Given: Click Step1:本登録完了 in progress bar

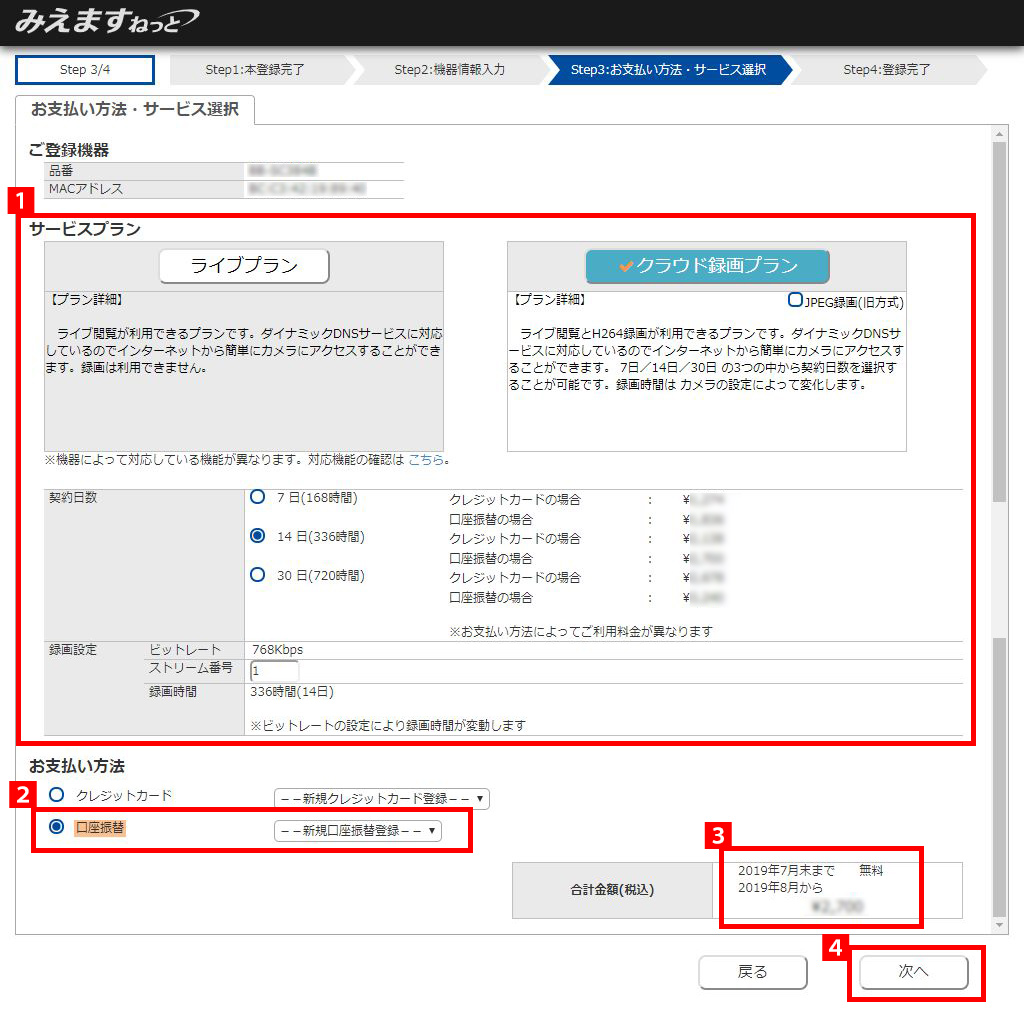Looking at the screenshot, I should [x=255, y=70].
